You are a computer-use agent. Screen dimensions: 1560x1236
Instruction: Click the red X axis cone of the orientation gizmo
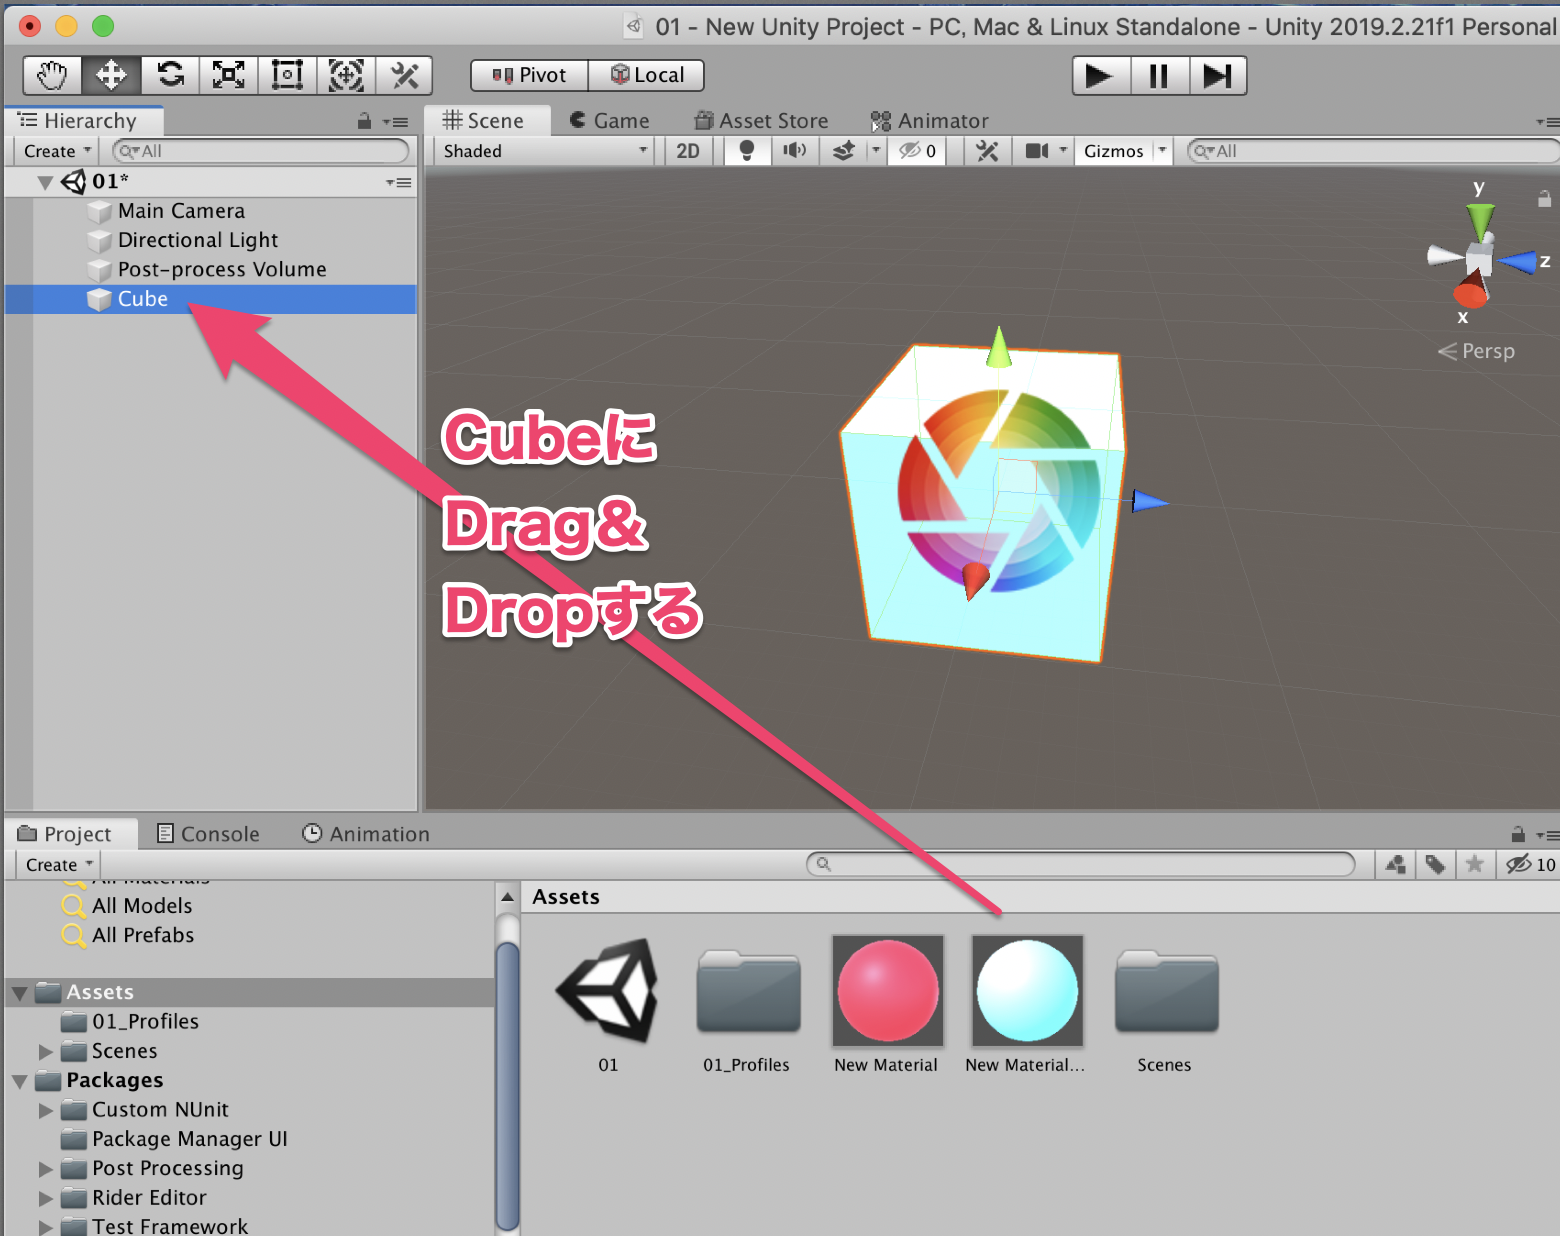click(1471, 290)
